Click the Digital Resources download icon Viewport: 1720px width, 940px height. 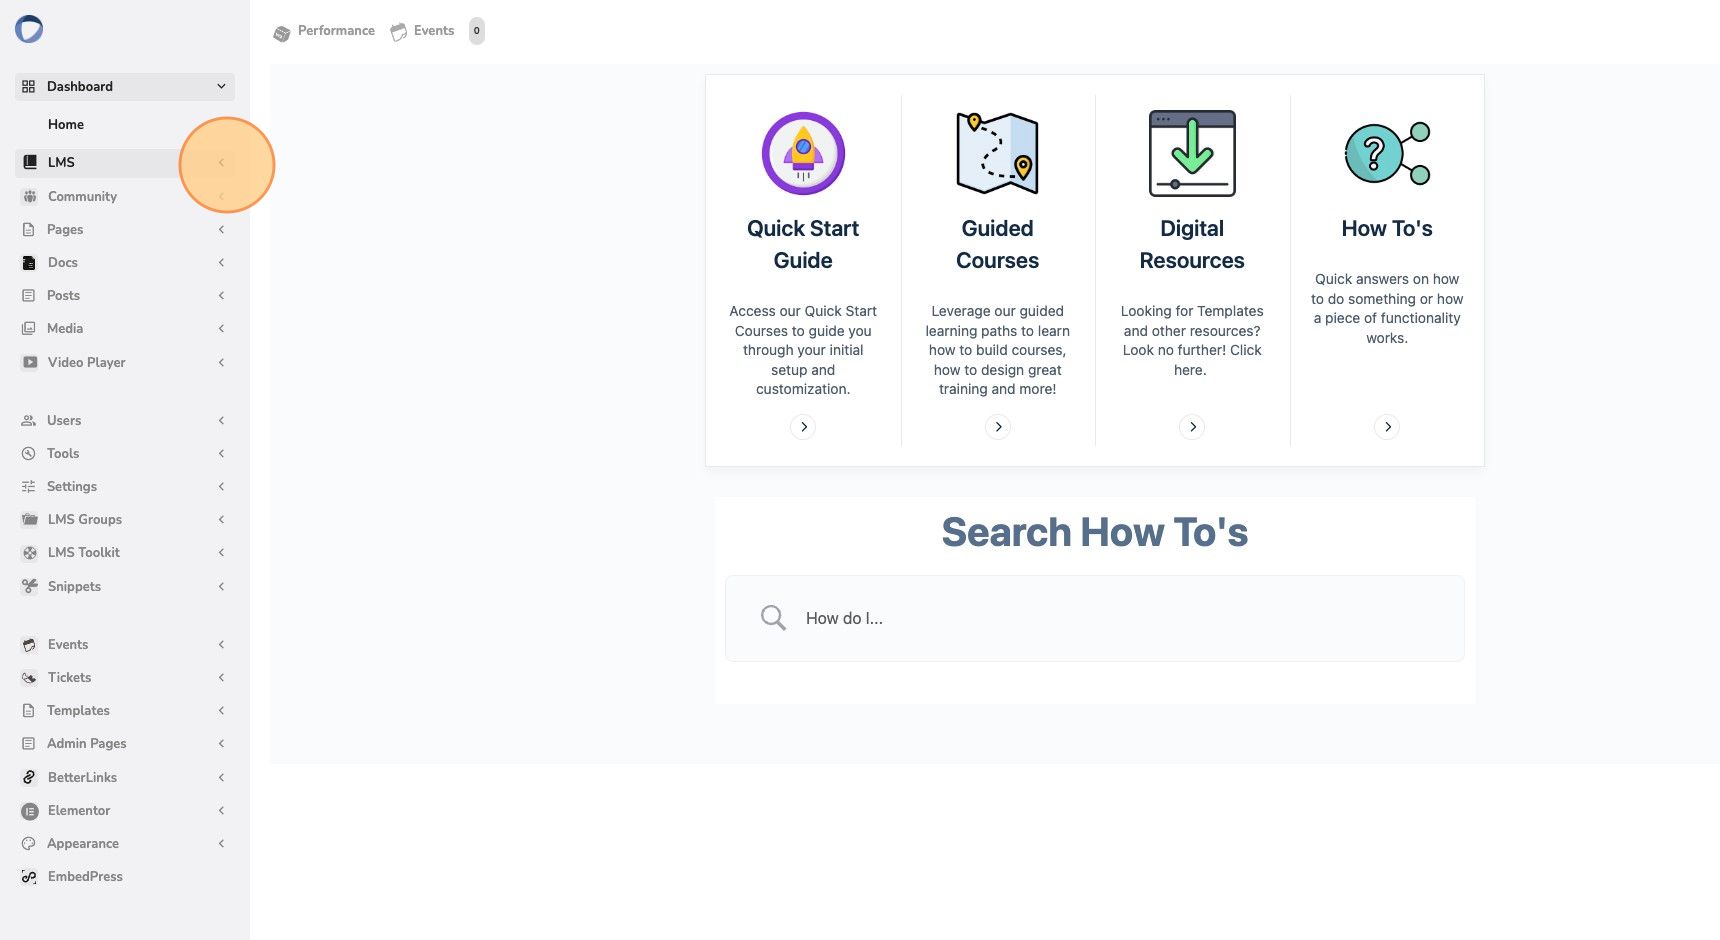1192,153
